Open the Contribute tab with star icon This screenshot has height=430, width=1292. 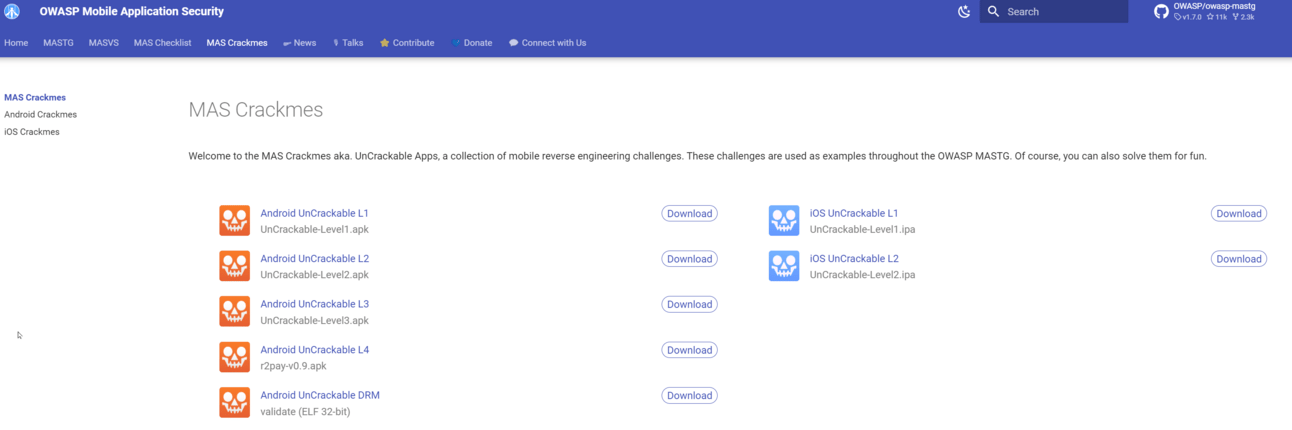tap(407, 43)
